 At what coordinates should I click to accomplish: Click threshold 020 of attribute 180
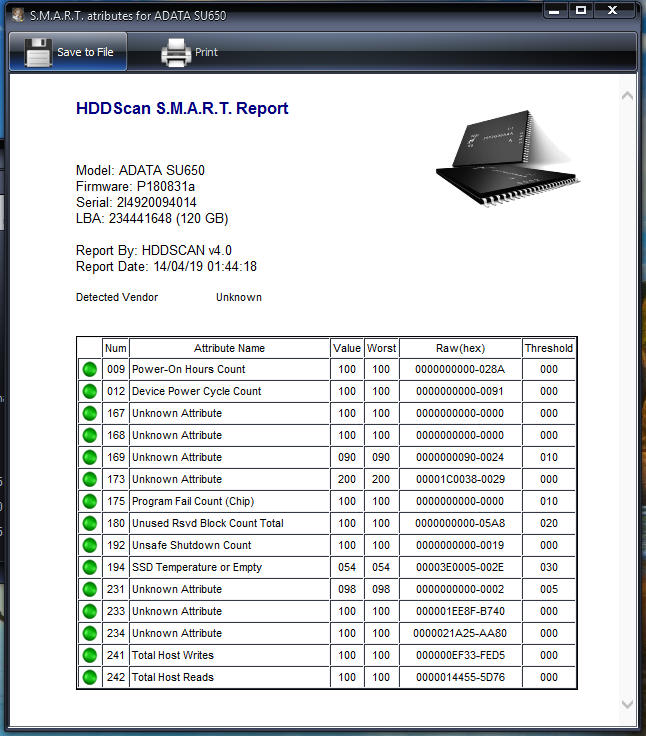(x=549, y=523)
